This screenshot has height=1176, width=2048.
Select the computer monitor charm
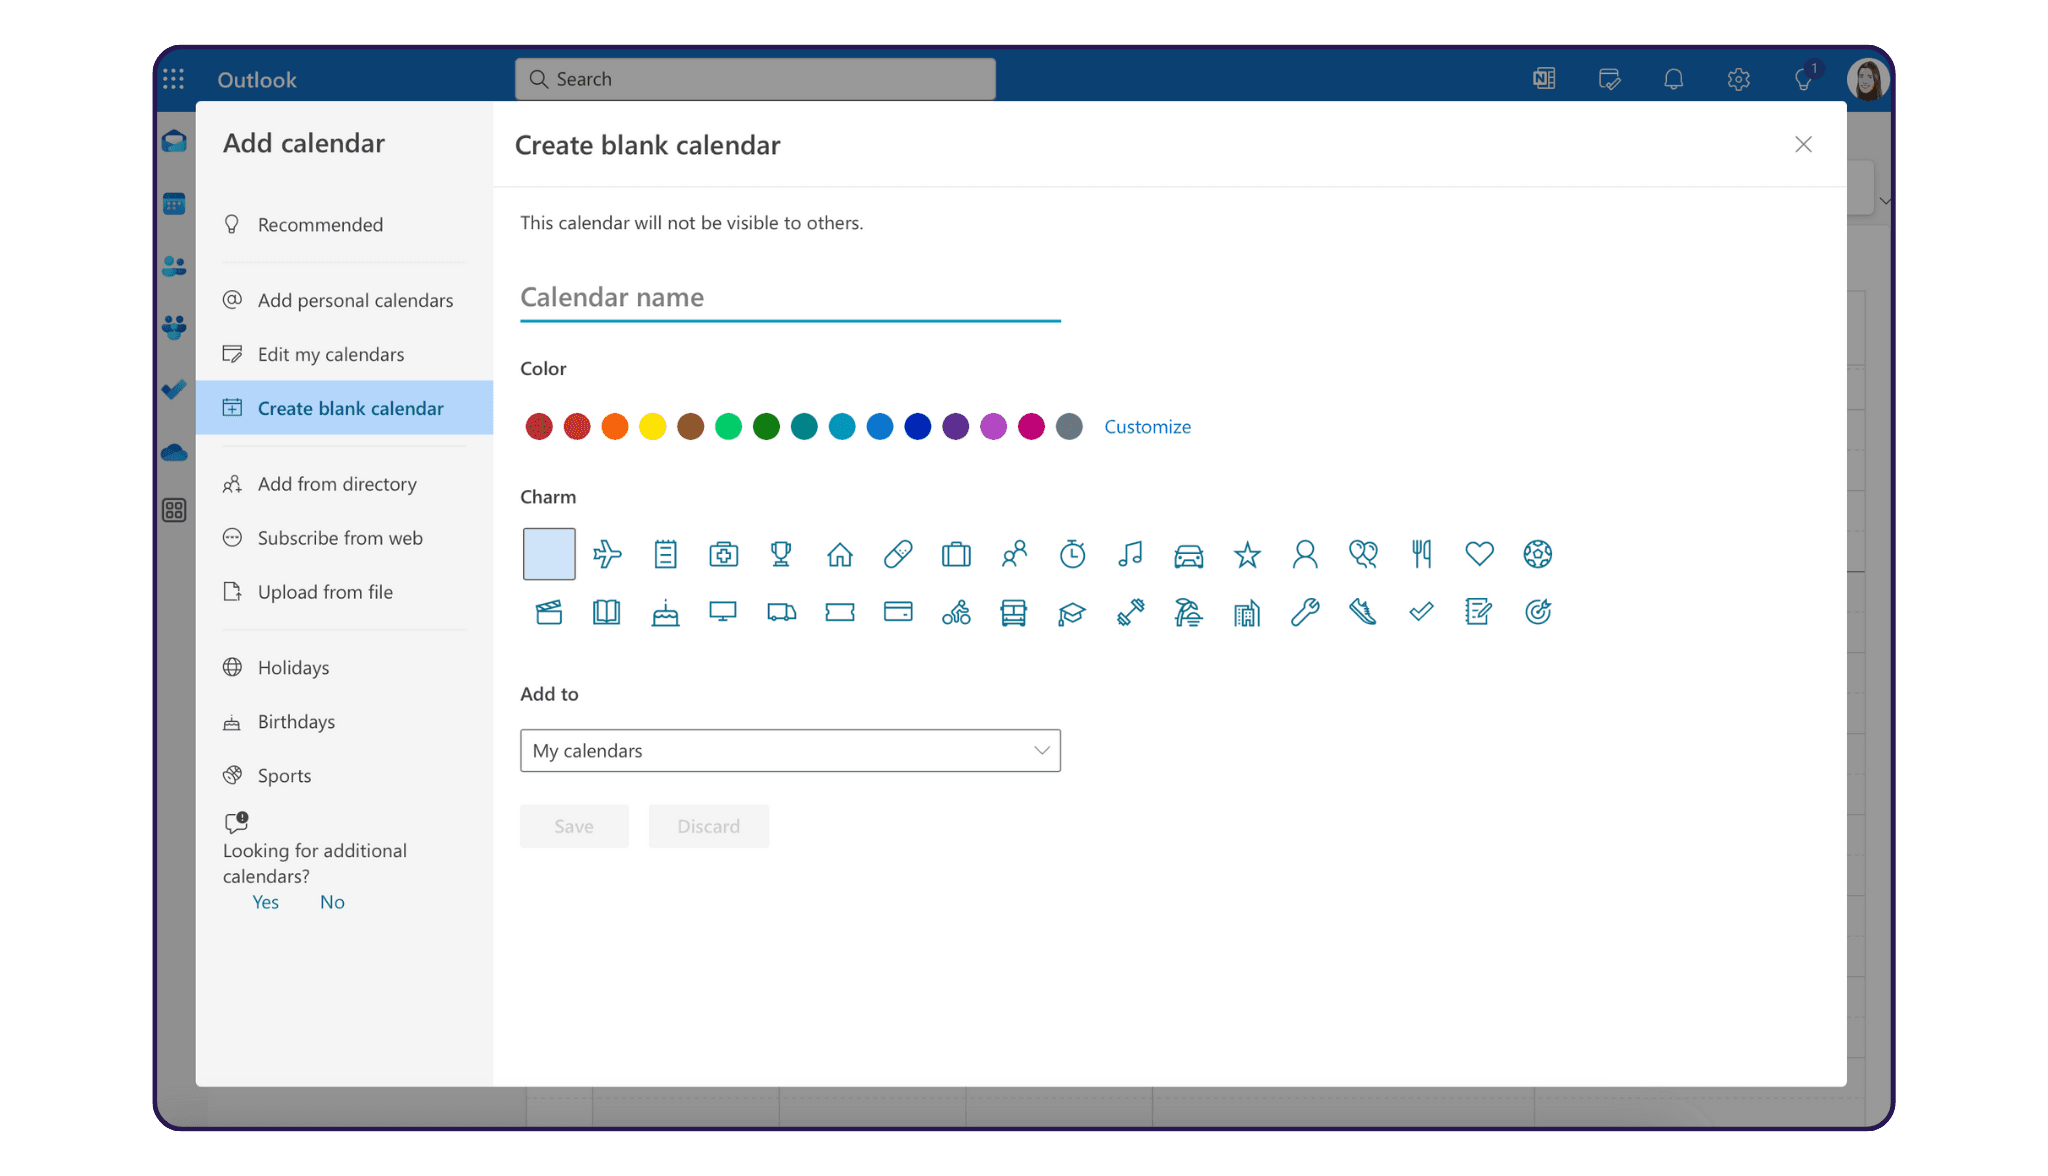[723, 612]
